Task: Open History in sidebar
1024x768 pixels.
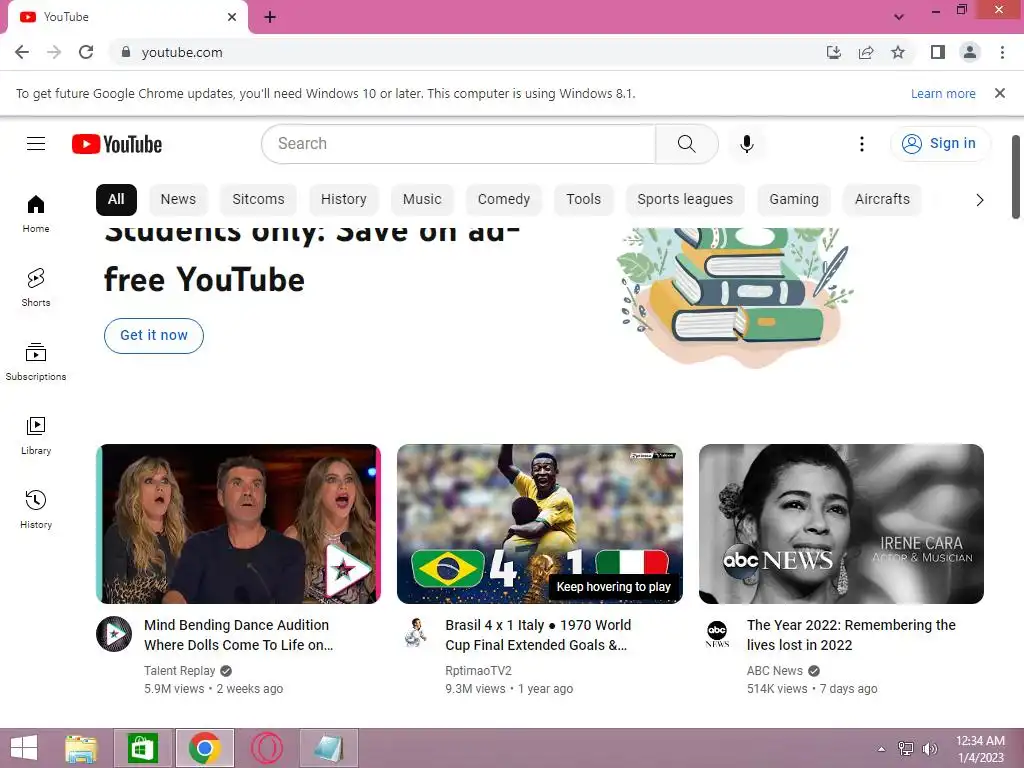Action: pyautogui.click(x=36, y=509)
